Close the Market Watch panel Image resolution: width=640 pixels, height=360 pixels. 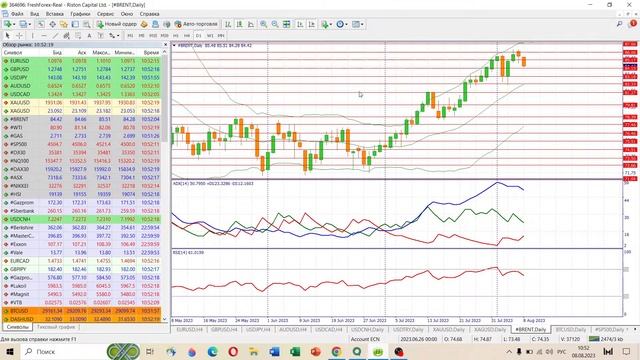point(165,44)
